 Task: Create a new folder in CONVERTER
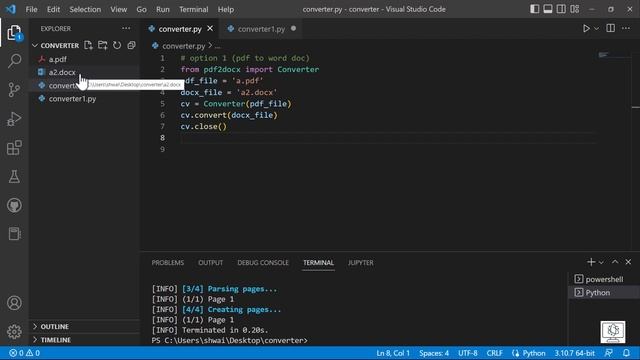(102, 45)
